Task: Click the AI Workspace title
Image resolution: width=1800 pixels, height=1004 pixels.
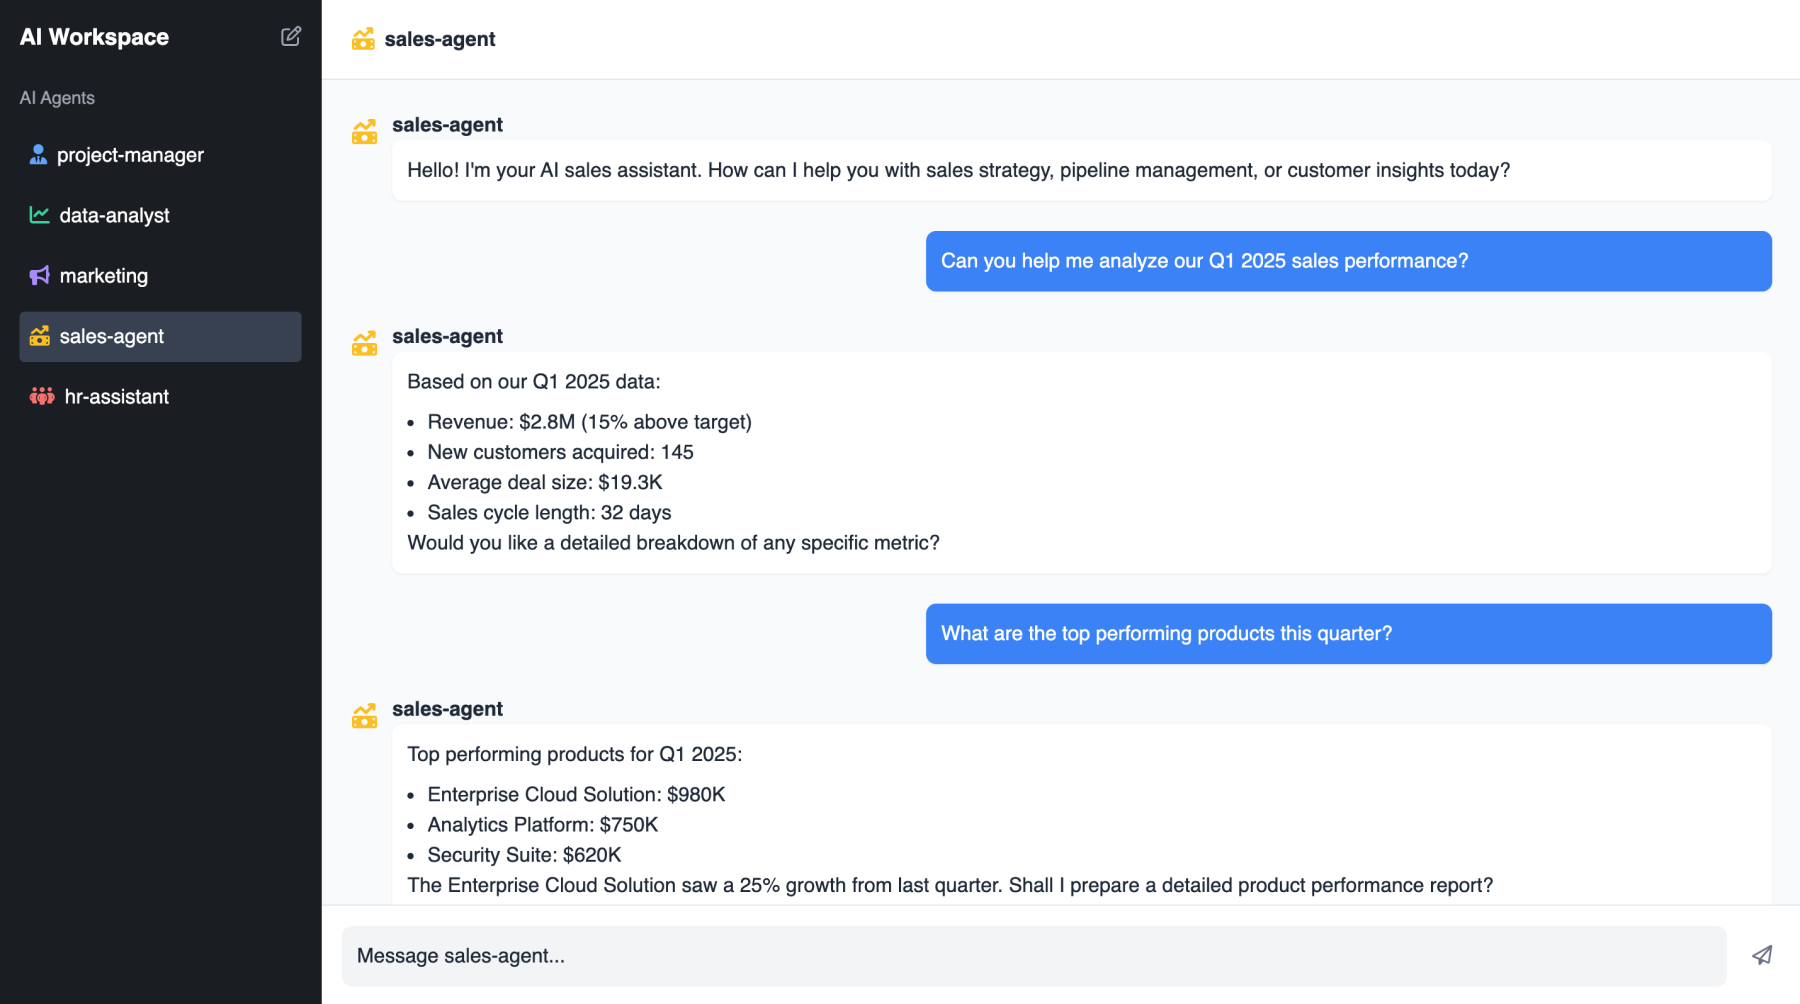Action: click(x=95, y=37)
